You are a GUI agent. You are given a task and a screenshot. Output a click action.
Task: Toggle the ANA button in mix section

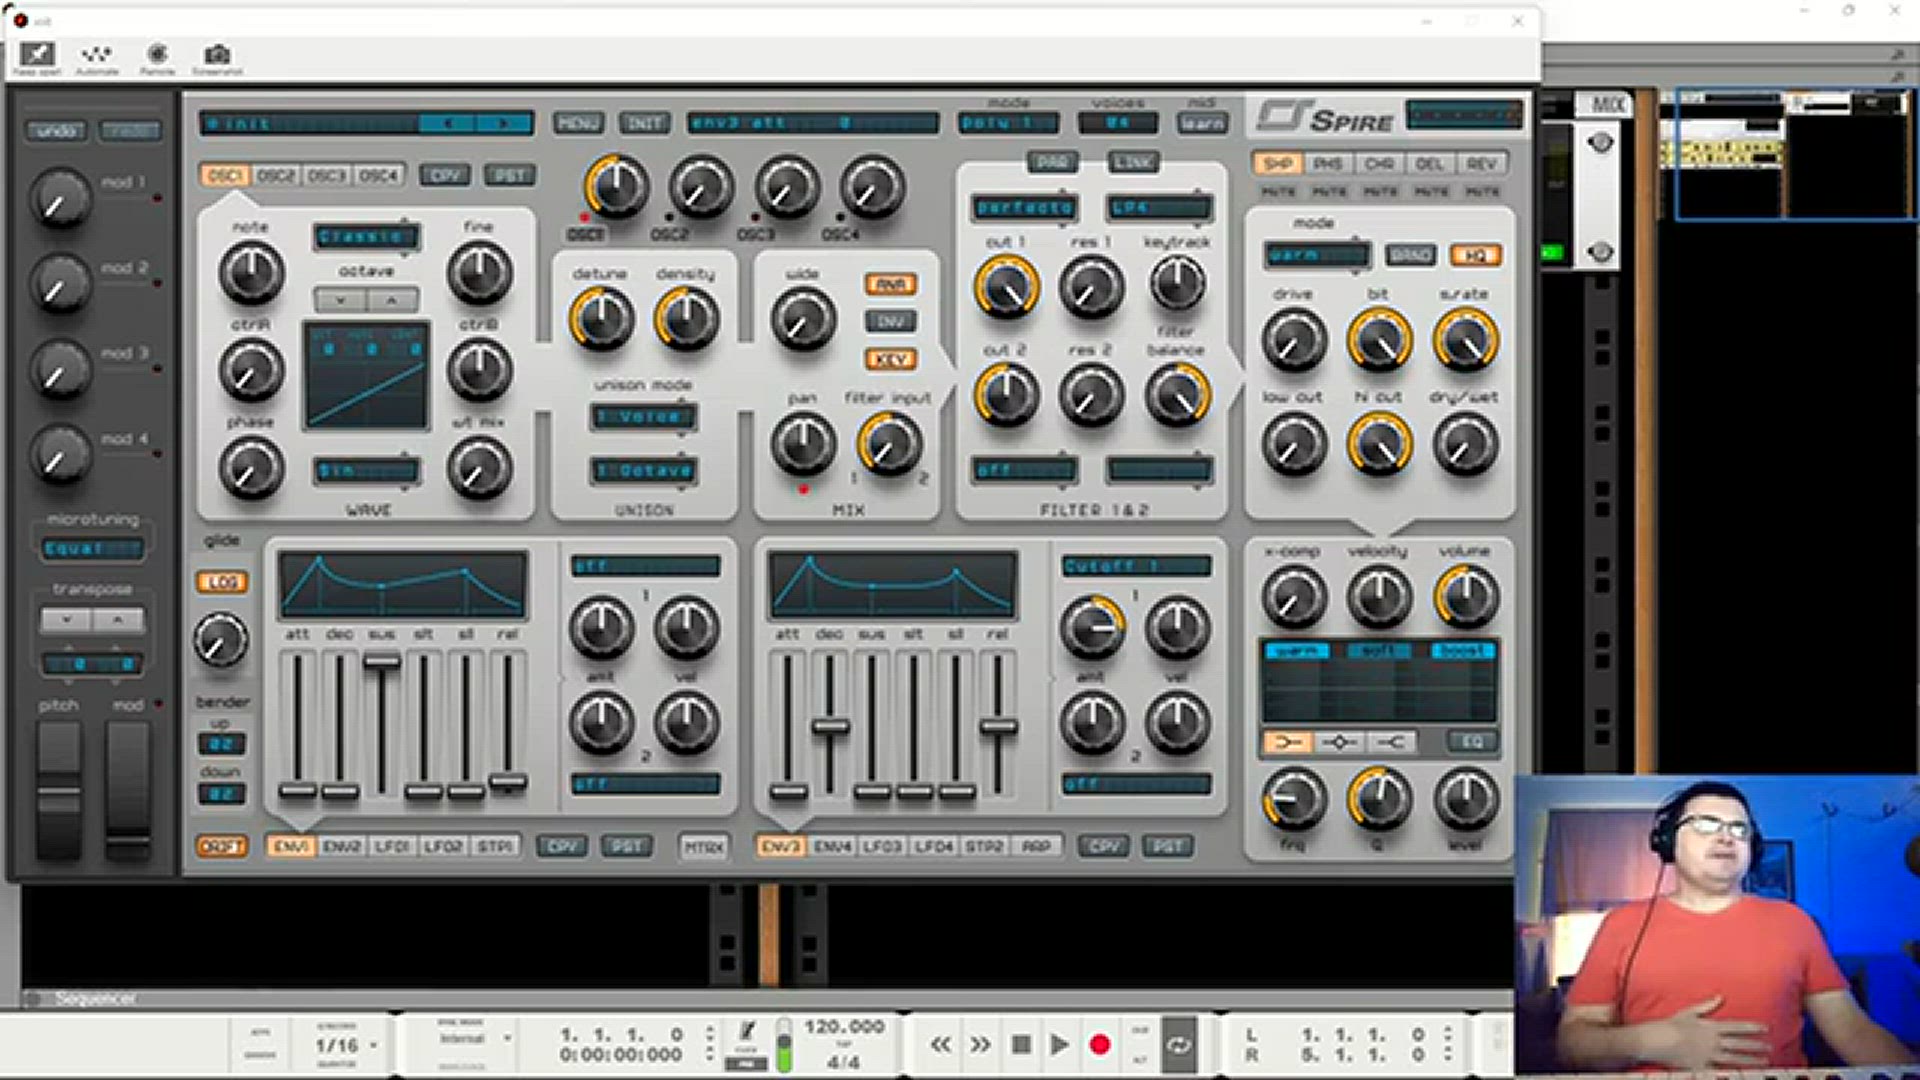pyautogui.click(x=890, y=284)
